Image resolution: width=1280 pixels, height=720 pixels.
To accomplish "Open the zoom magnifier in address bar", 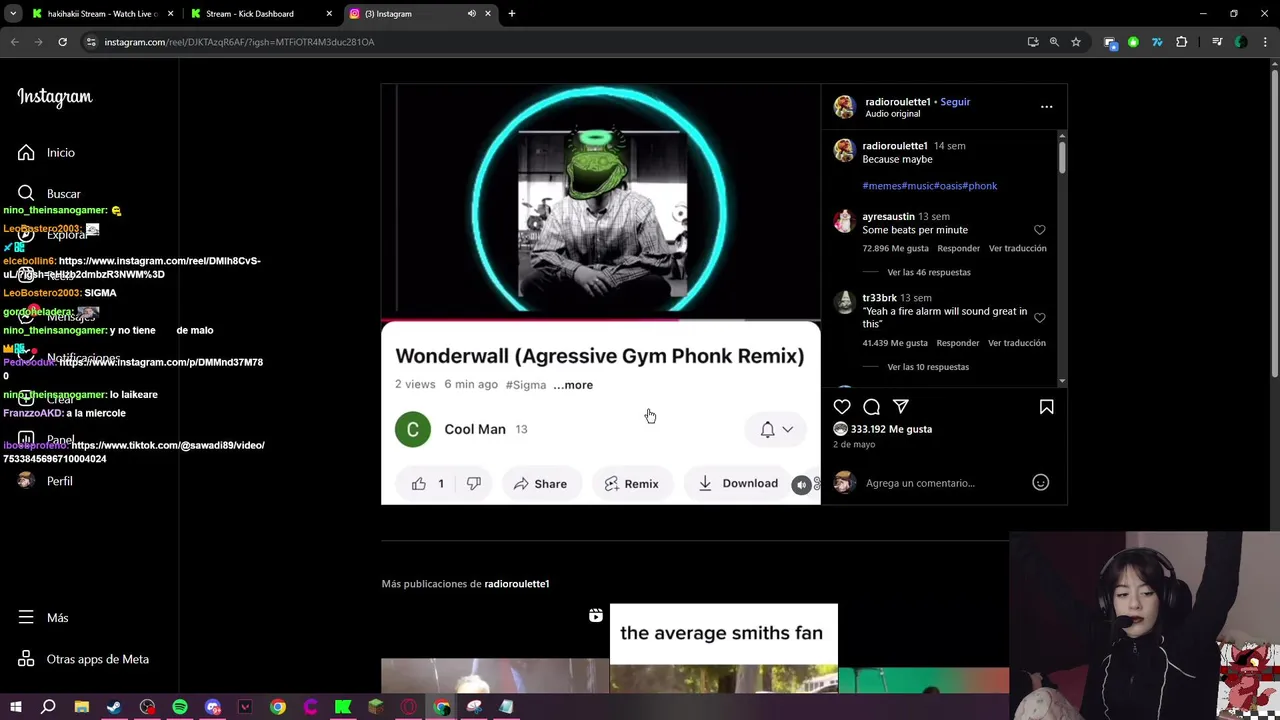I will [x=1054, y=42].
